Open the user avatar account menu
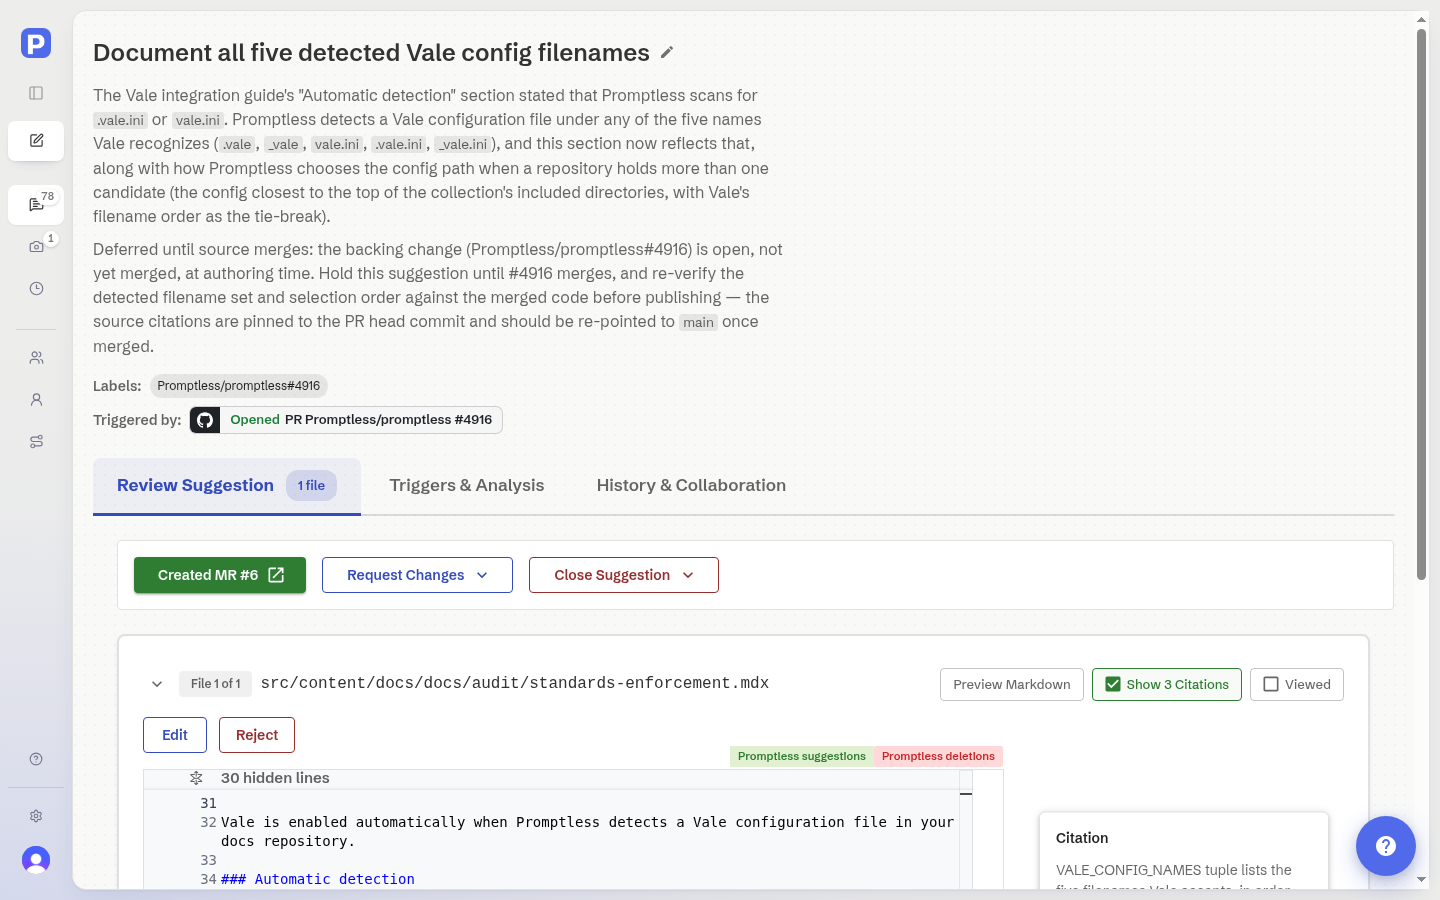Viewport: 1440px width, 900px height. [36, 860]
